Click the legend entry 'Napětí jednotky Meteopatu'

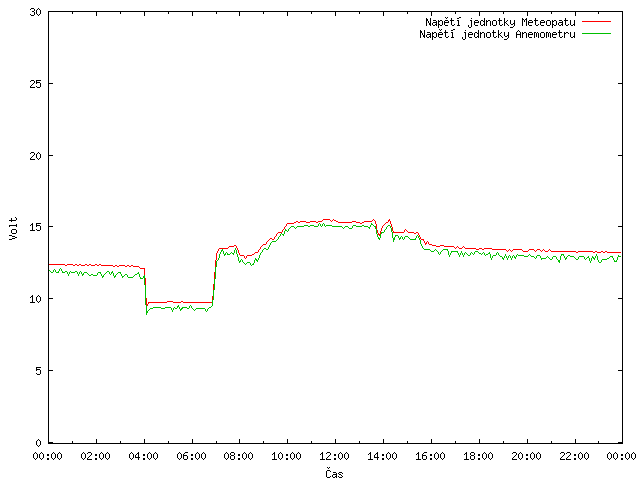point(500,22)
